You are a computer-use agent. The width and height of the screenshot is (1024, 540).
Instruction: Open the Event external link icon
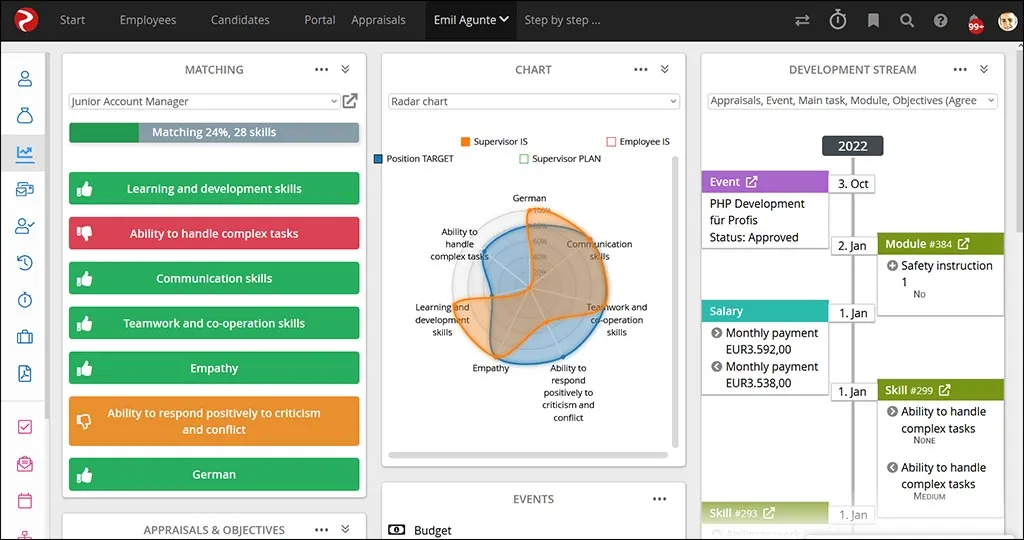coord(752,182)
